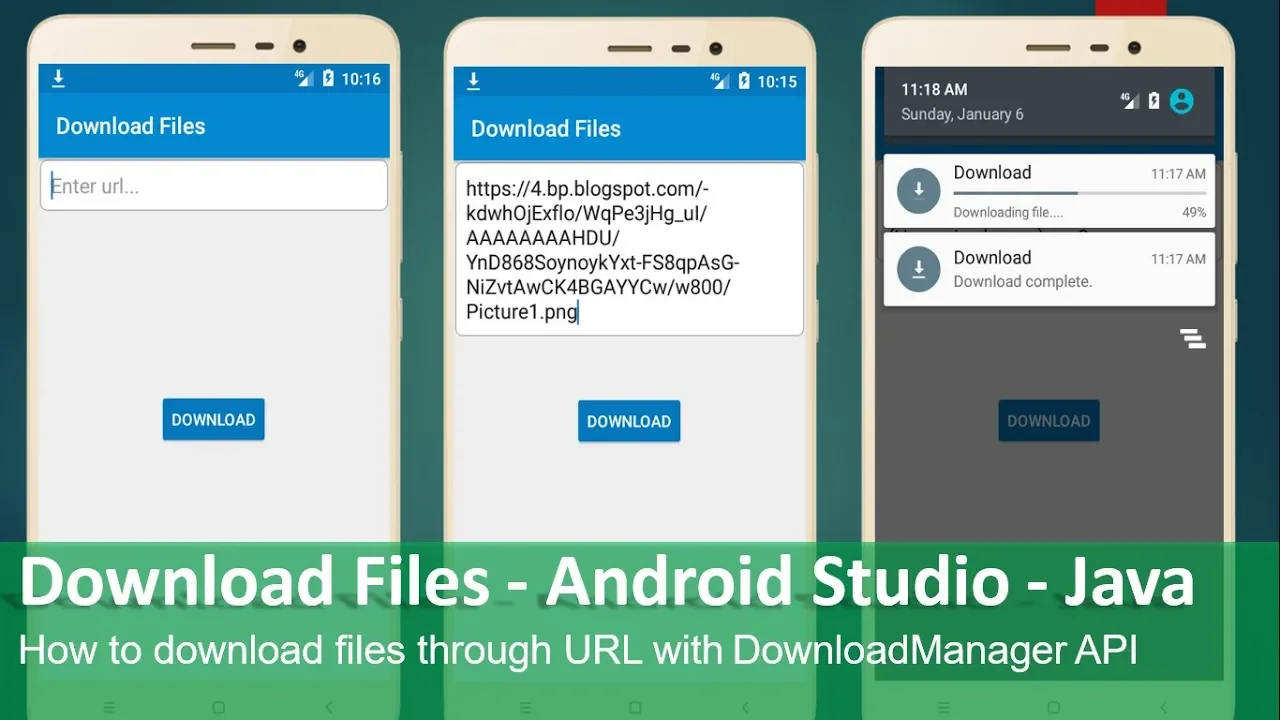Click the download circle icon of the complete notification

[919, 270]
